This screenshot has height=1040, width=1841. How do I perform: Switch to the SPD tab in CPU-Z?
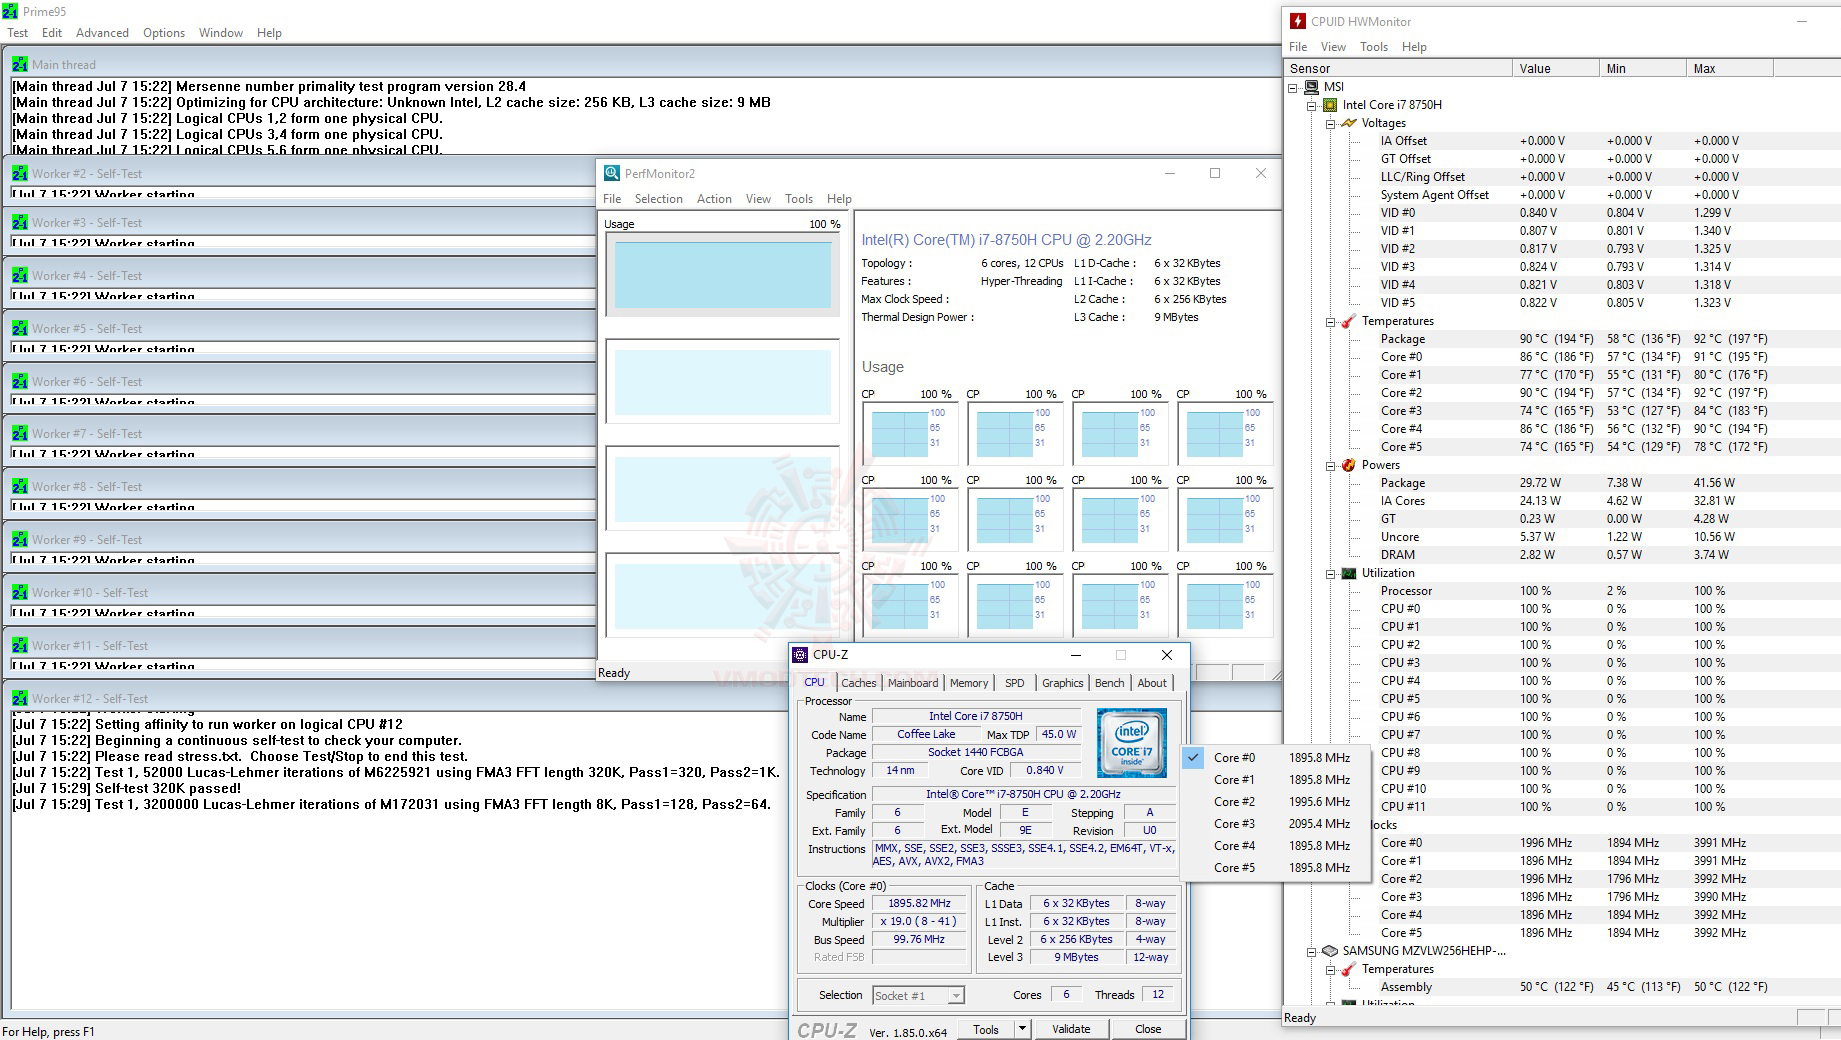pyautogui.click(x=1015, y=683)
